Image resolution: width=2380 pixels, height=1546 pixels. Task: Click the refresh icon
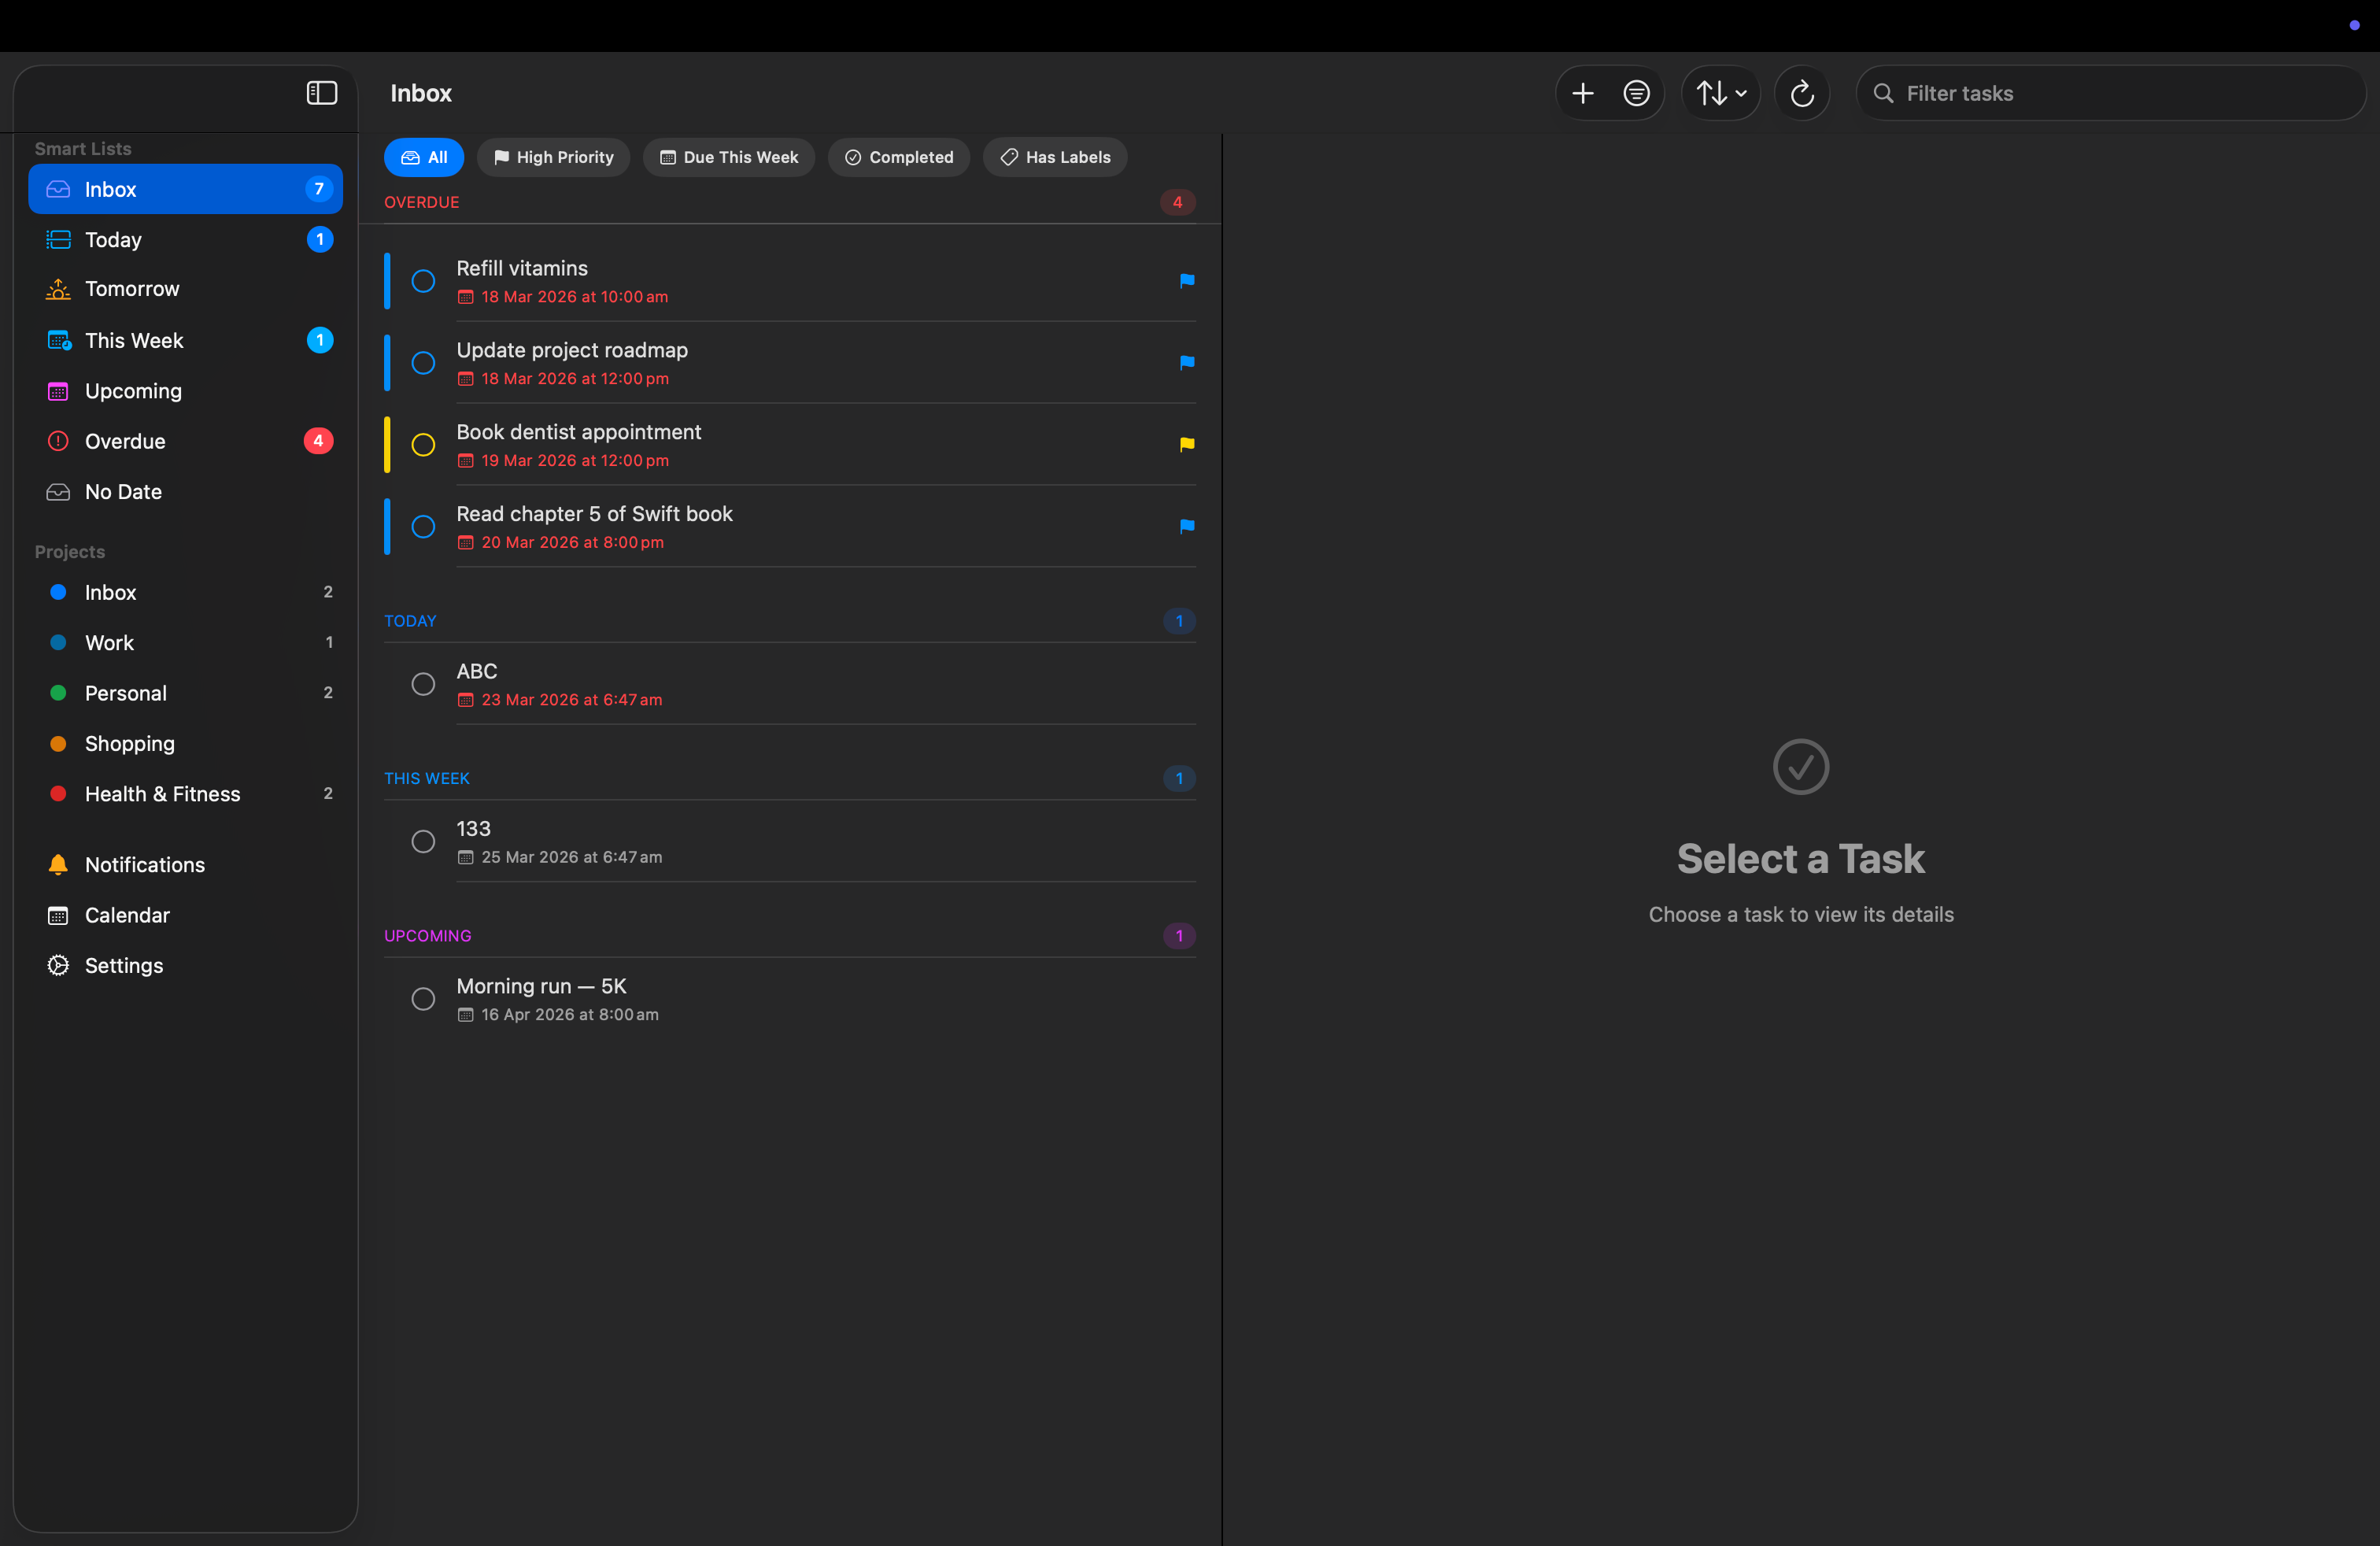(1801, 93)
